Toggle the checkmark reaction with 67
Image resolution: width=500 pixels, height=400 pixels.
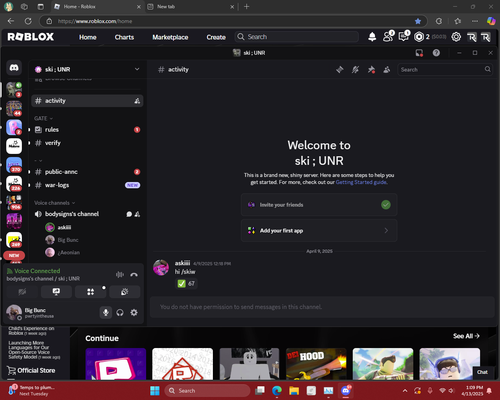pos(187,284)
